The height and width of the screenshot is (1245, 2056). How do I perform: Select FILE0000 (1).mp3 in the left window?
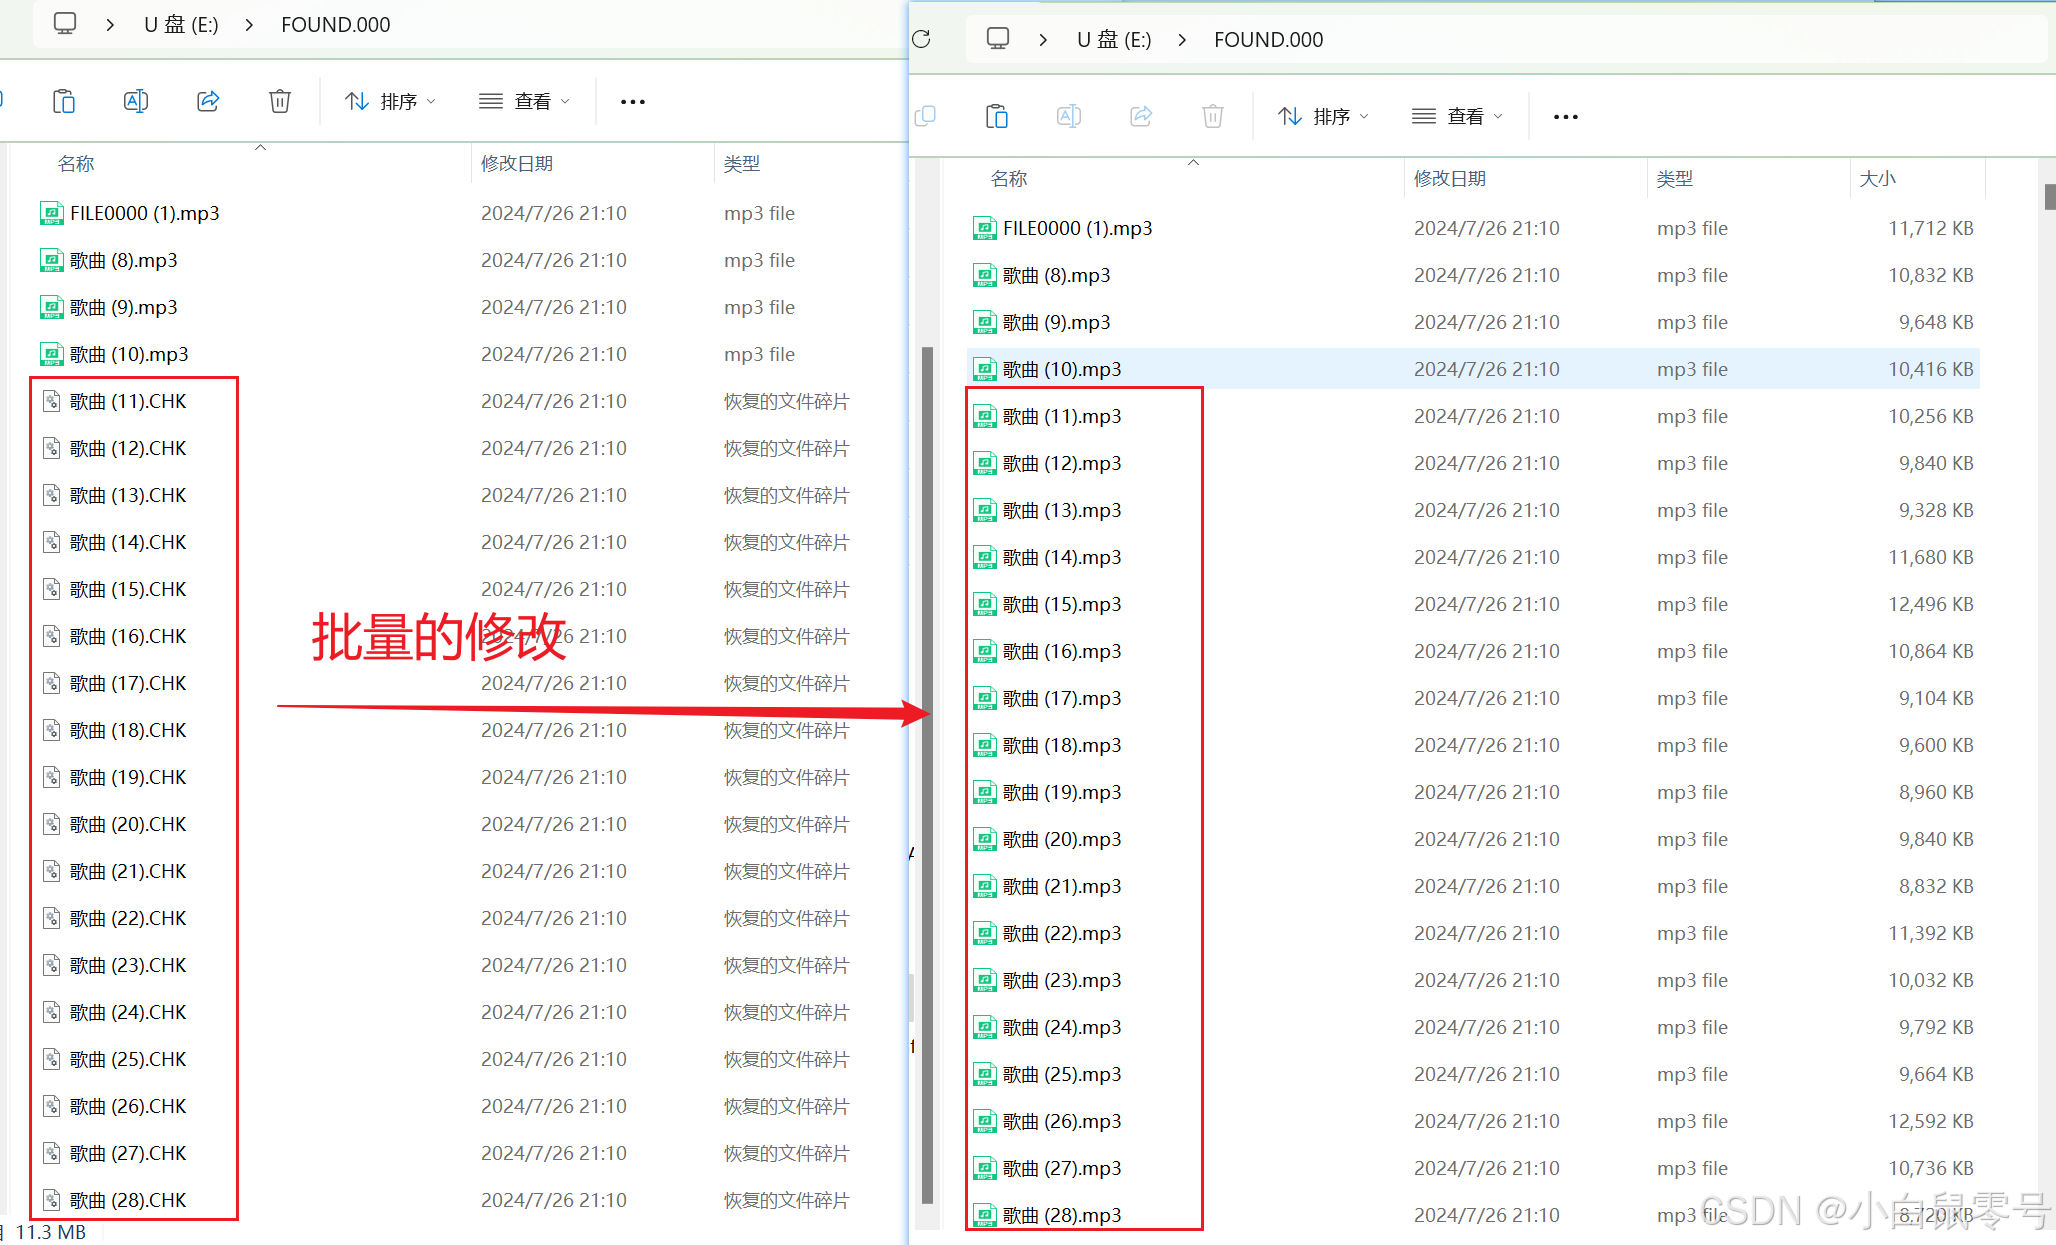tap(145, 213)
